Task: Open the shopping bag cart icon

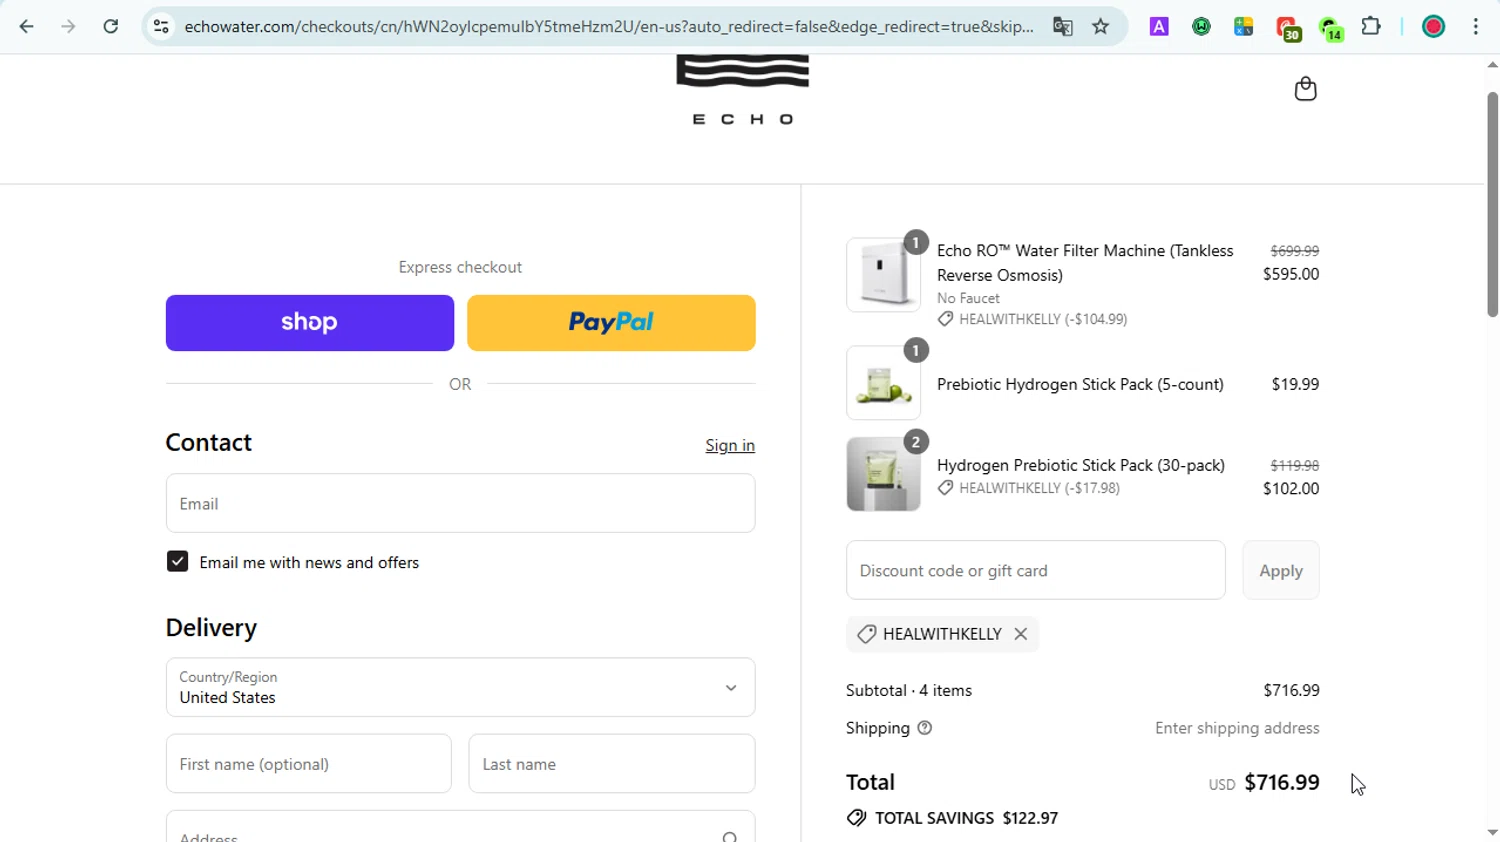Action: tap(1305, 89)
